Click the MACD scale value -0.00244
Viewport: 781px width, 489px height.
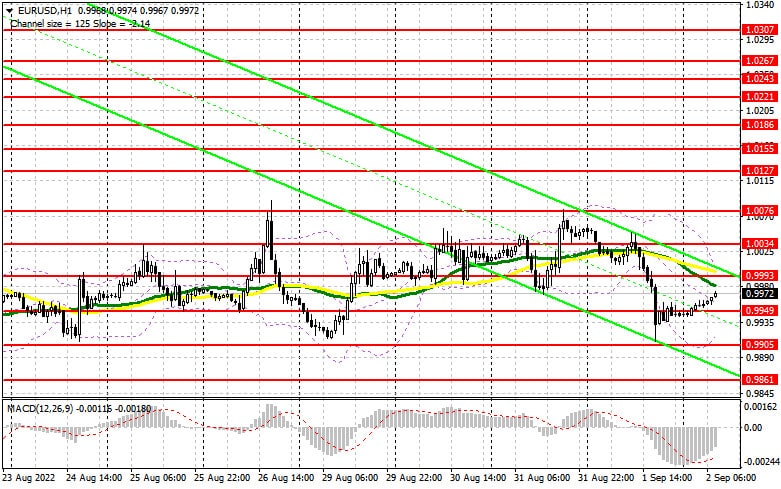[x=761, y=462]
